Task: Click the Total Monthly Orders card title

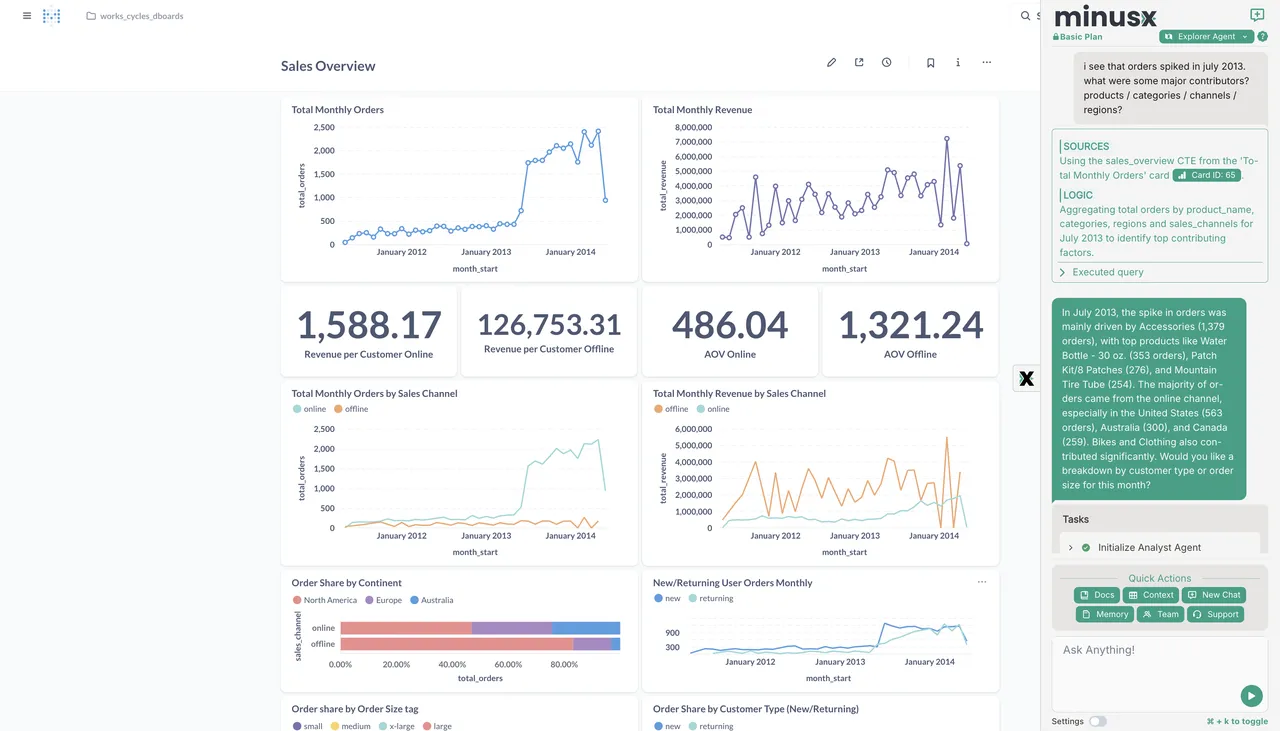Action: 337,110
